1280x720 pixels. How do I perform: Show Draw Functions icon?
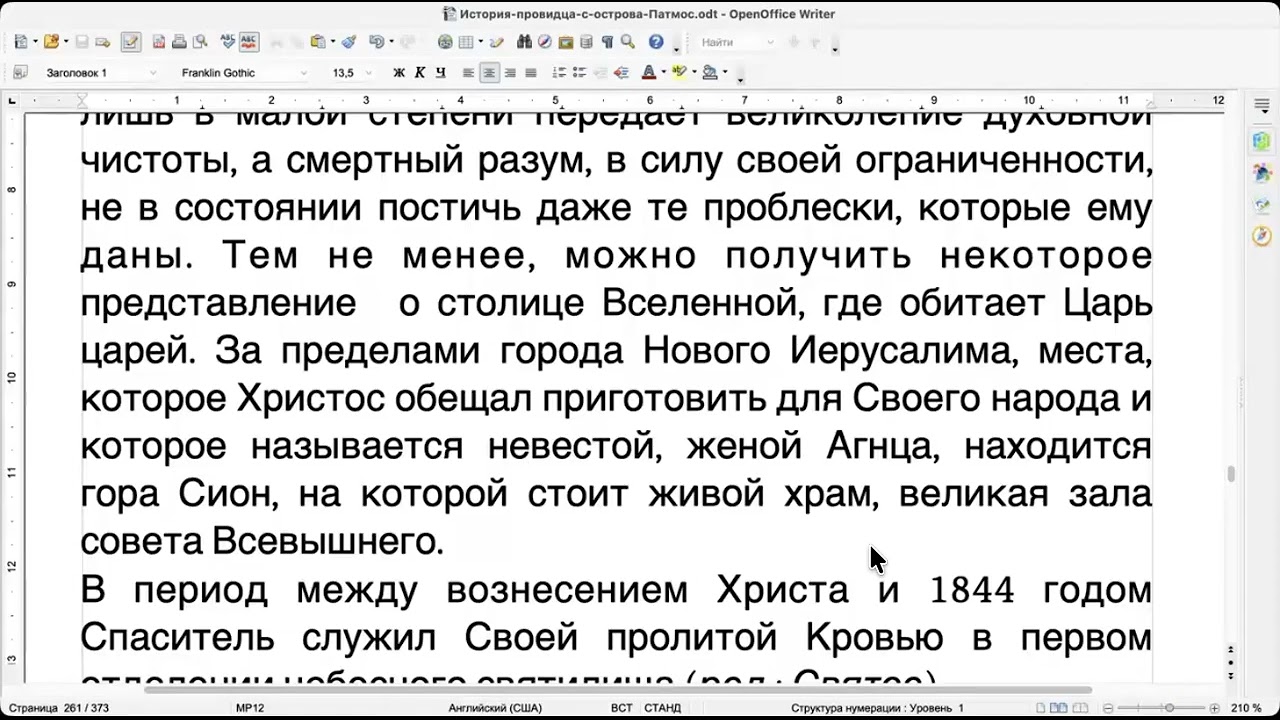[497, 42]
